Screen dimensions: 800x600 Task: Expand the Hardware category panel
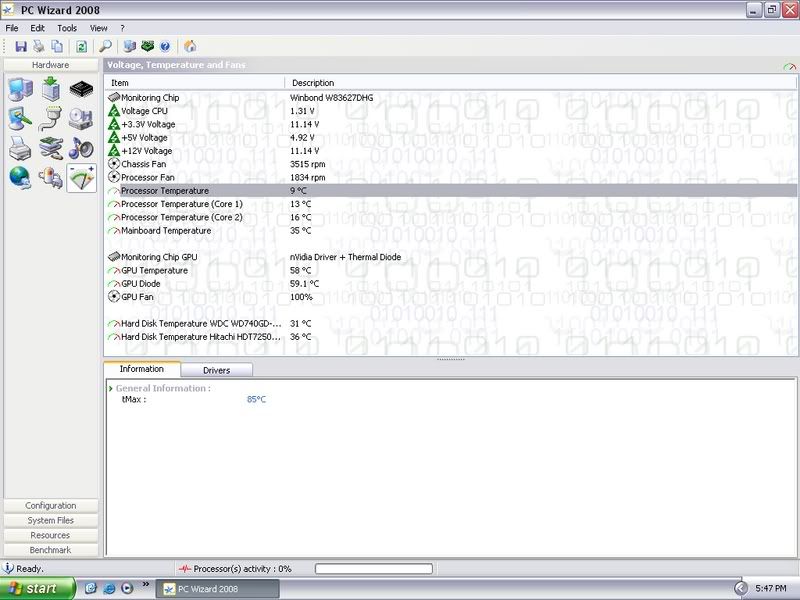tap(51, 65)
